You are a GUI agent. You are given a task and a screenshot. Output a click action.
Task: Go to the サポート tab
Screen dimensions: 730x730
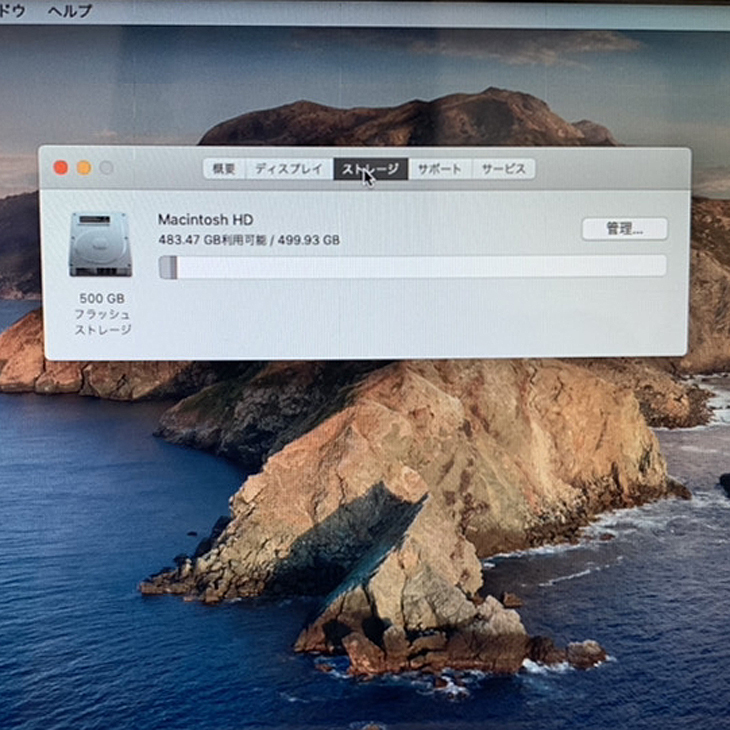pyautogui.click(x=440, y=169)
